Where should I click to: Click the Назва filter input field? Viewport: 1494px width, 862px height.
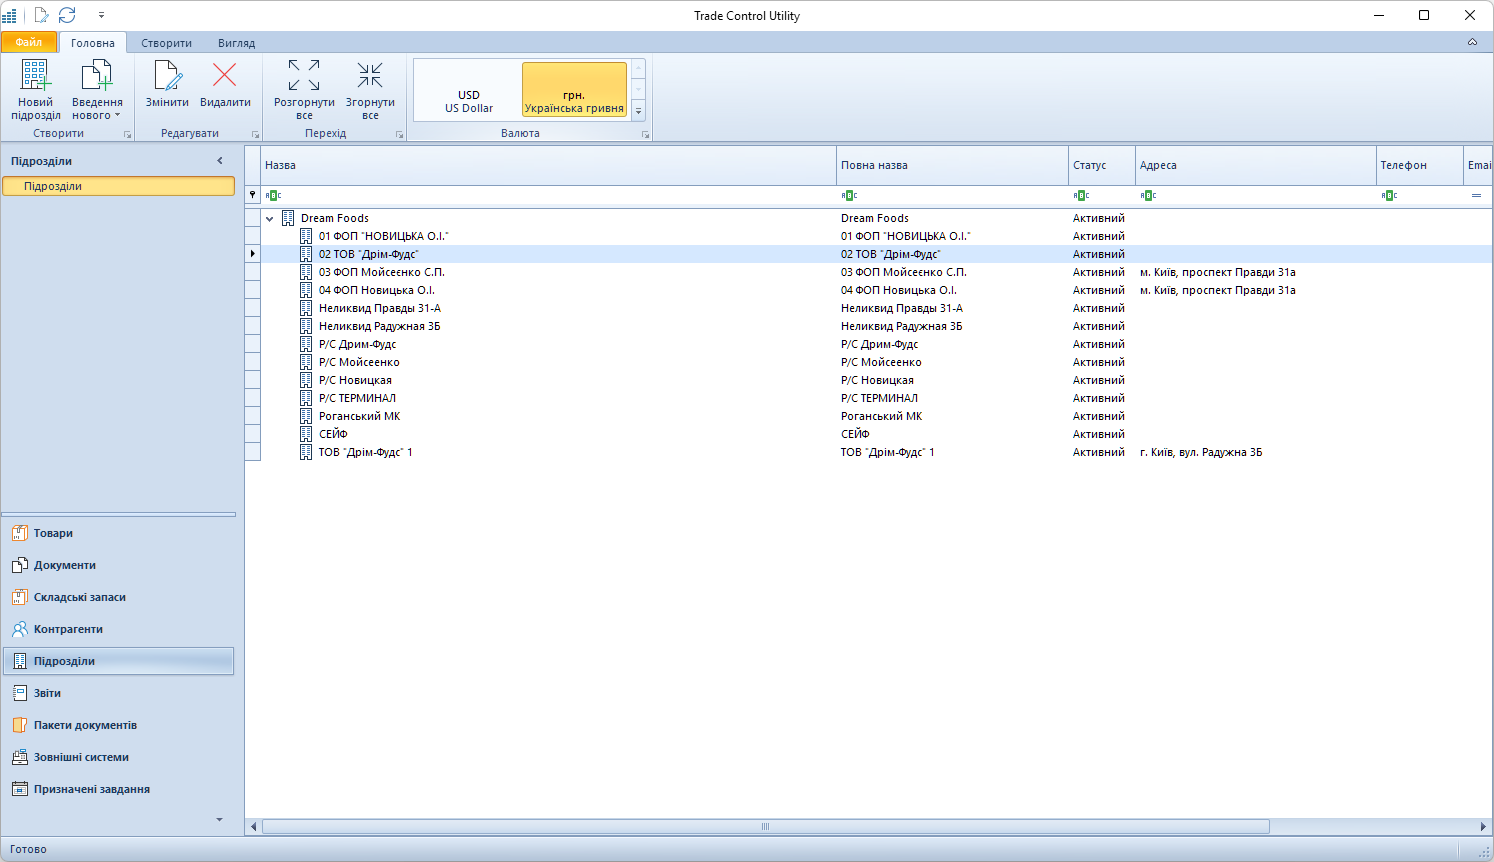(550, 195)
